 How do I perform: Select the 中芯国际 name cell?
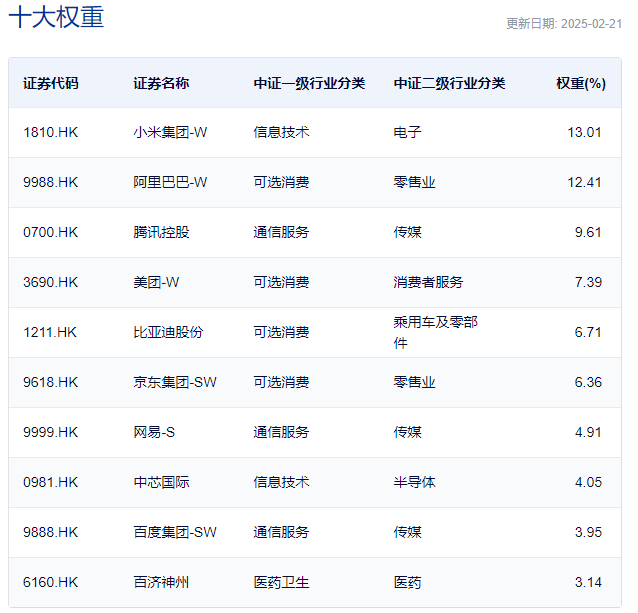pos(162,482)
